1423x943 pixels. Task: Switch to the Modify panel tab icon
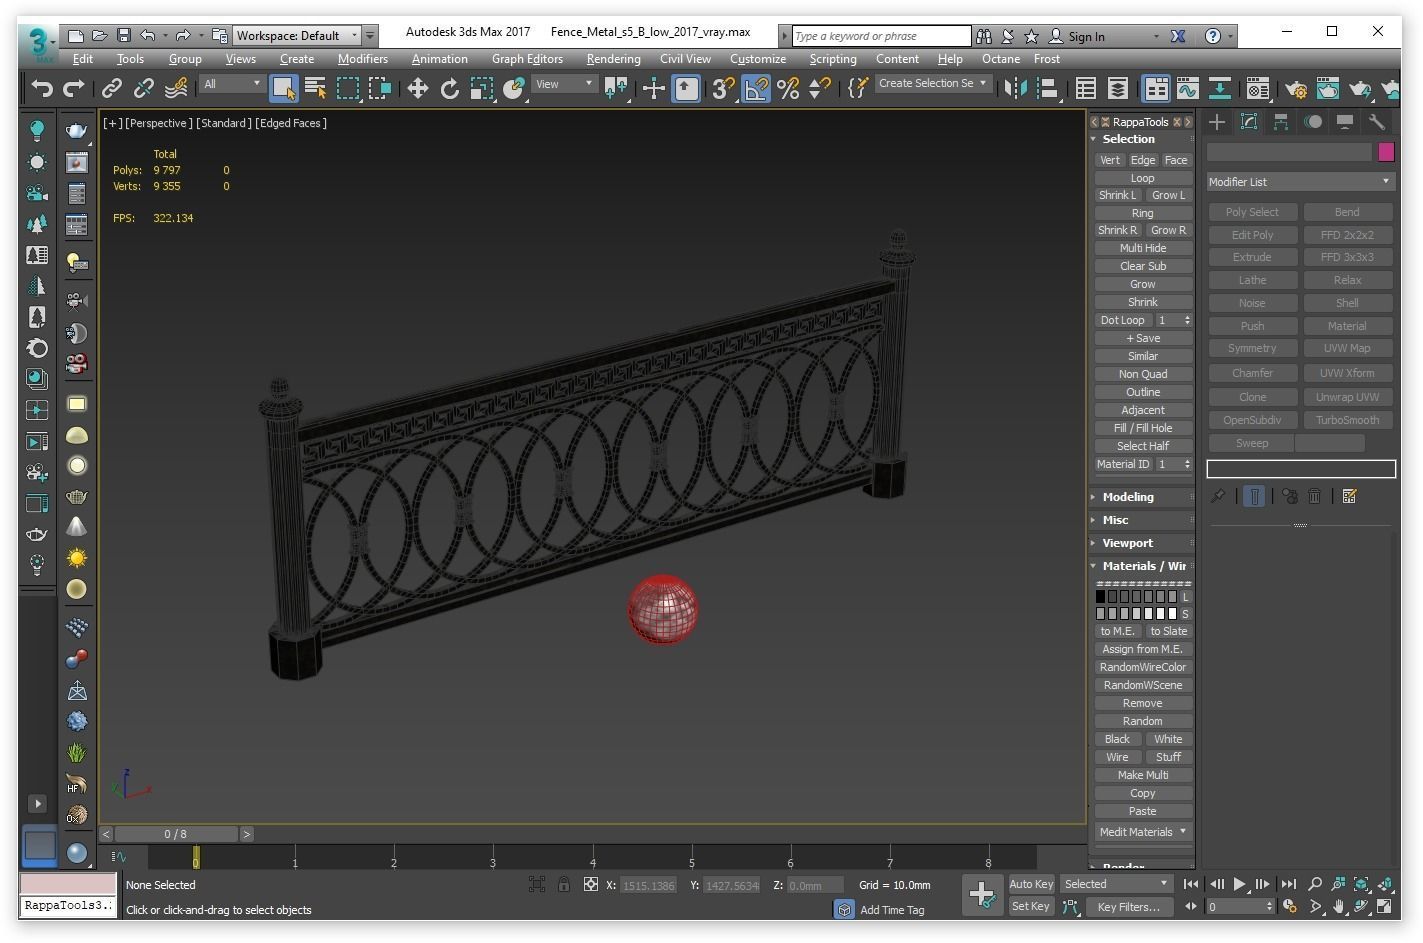pos(1249,122)
